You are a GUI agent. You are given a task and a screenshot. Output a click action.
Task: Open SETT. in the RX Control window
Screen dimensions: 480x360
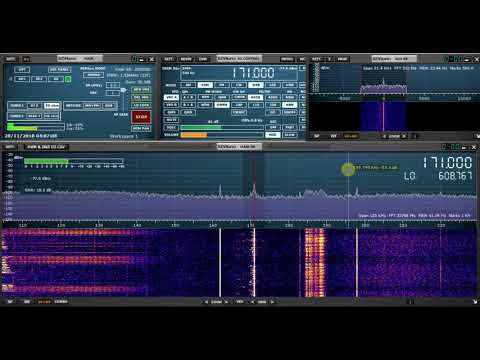pos(169,59)
